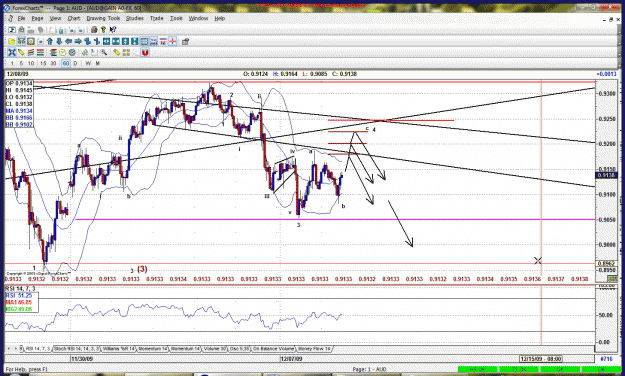The image size is (625, 376).
Task: Click the blue down arrow scroll icon
Action: 59,41
